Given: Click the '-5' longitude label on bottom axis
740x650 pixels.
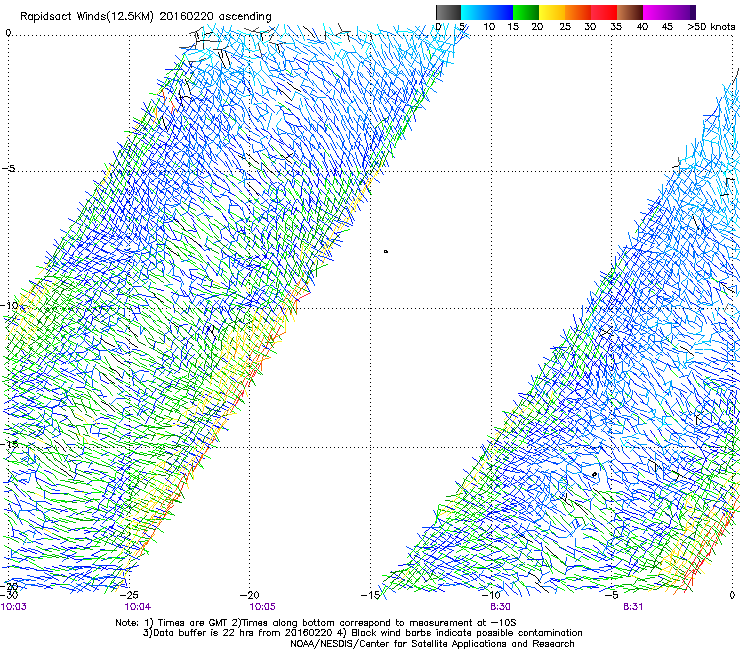Looking at the screenshot, I should 611,595.
